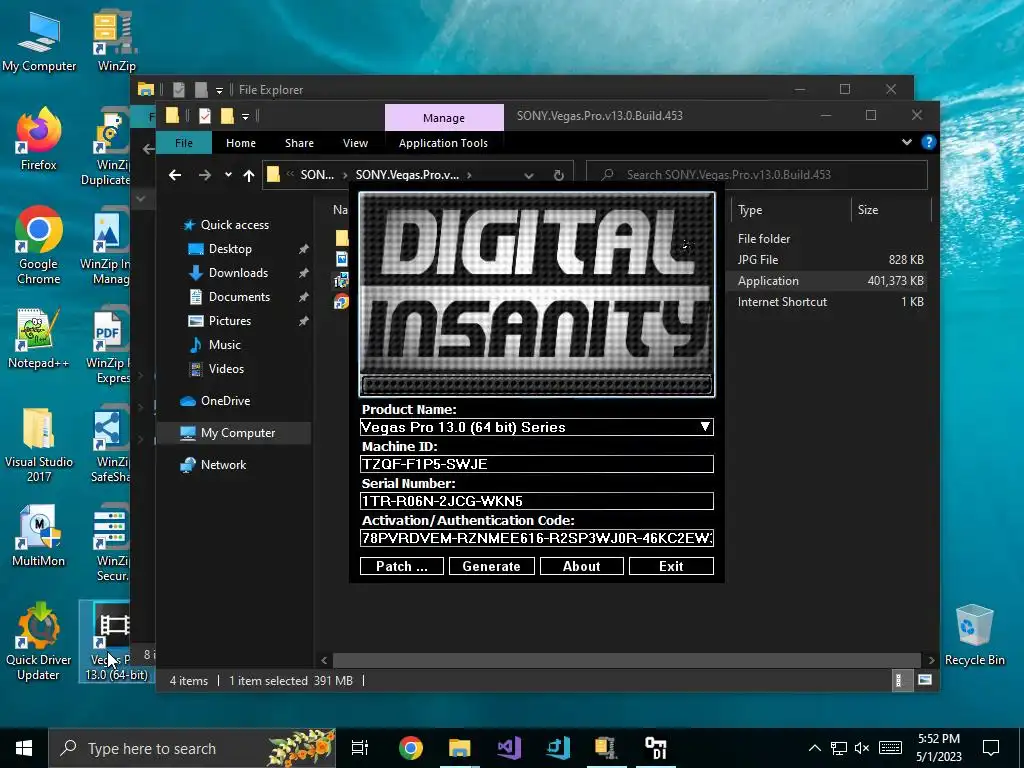Open the Quick Access Toolbar customize dropdown
The image size is (1024, 768).
(x=246, y=116)
